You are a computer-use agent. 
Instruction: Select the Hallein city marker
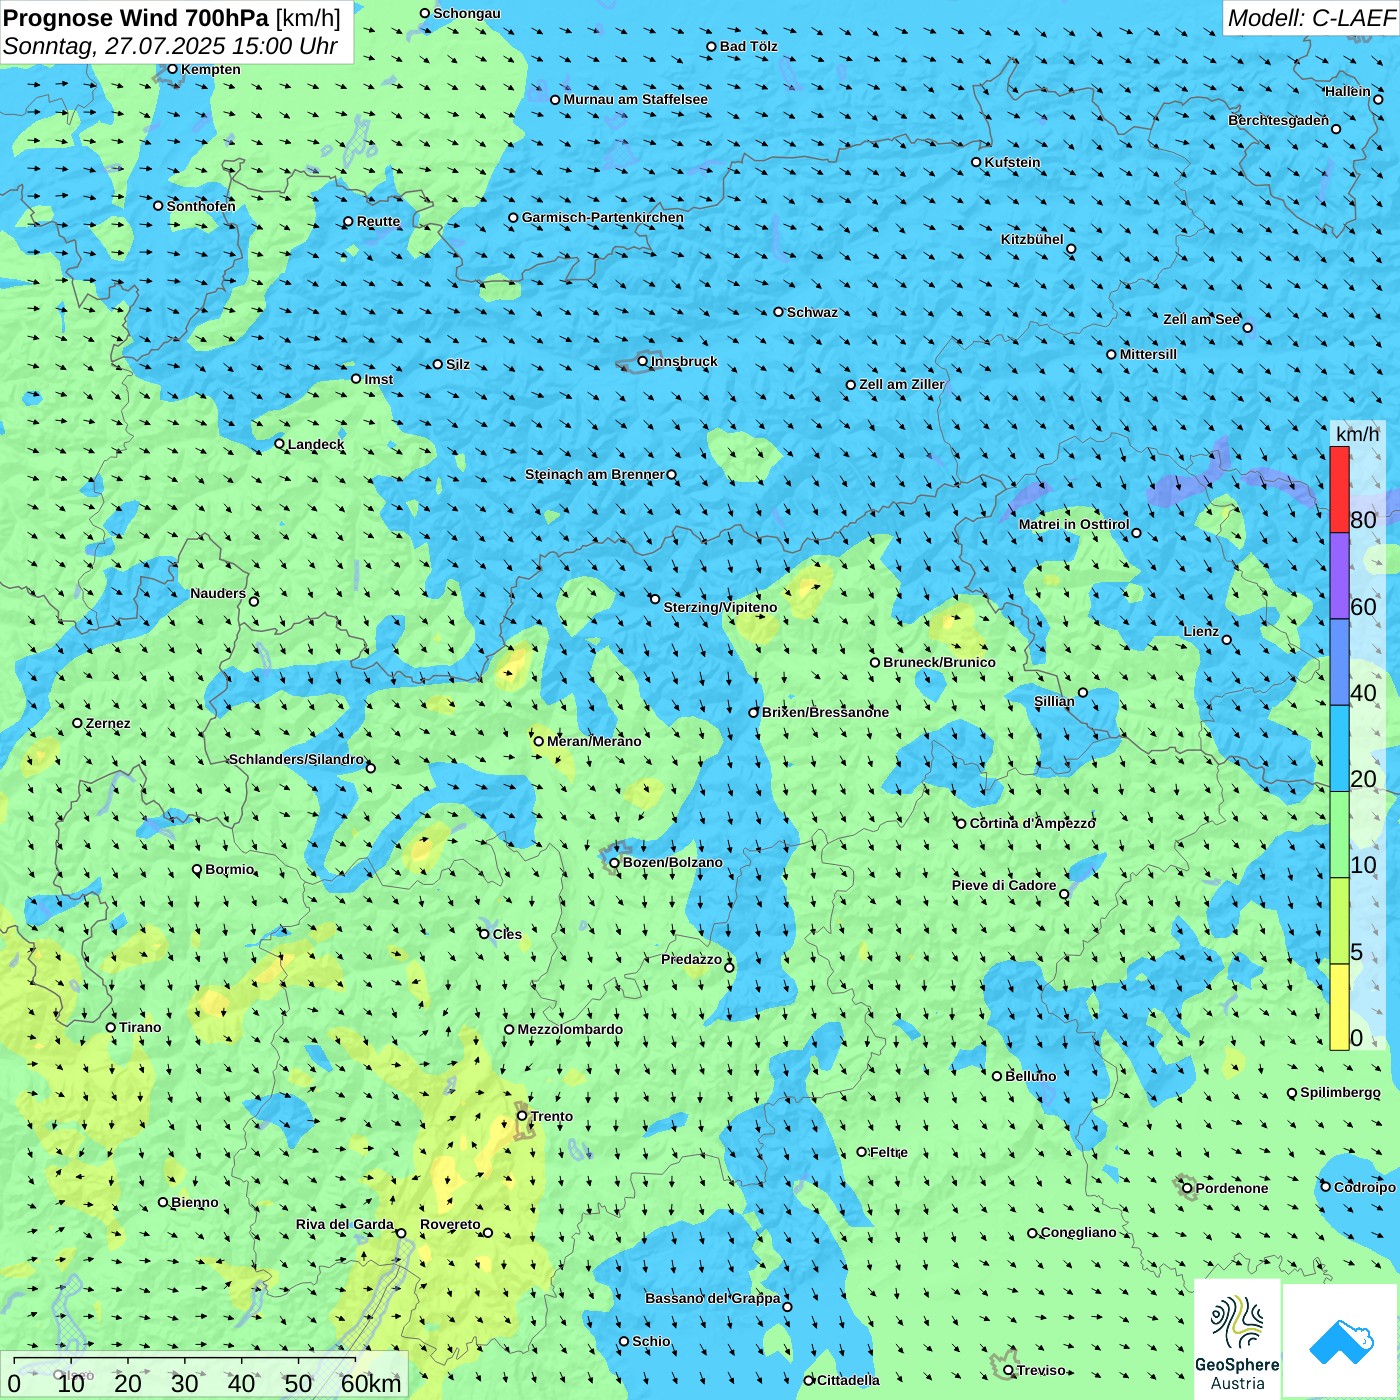tap(1378, 99)
